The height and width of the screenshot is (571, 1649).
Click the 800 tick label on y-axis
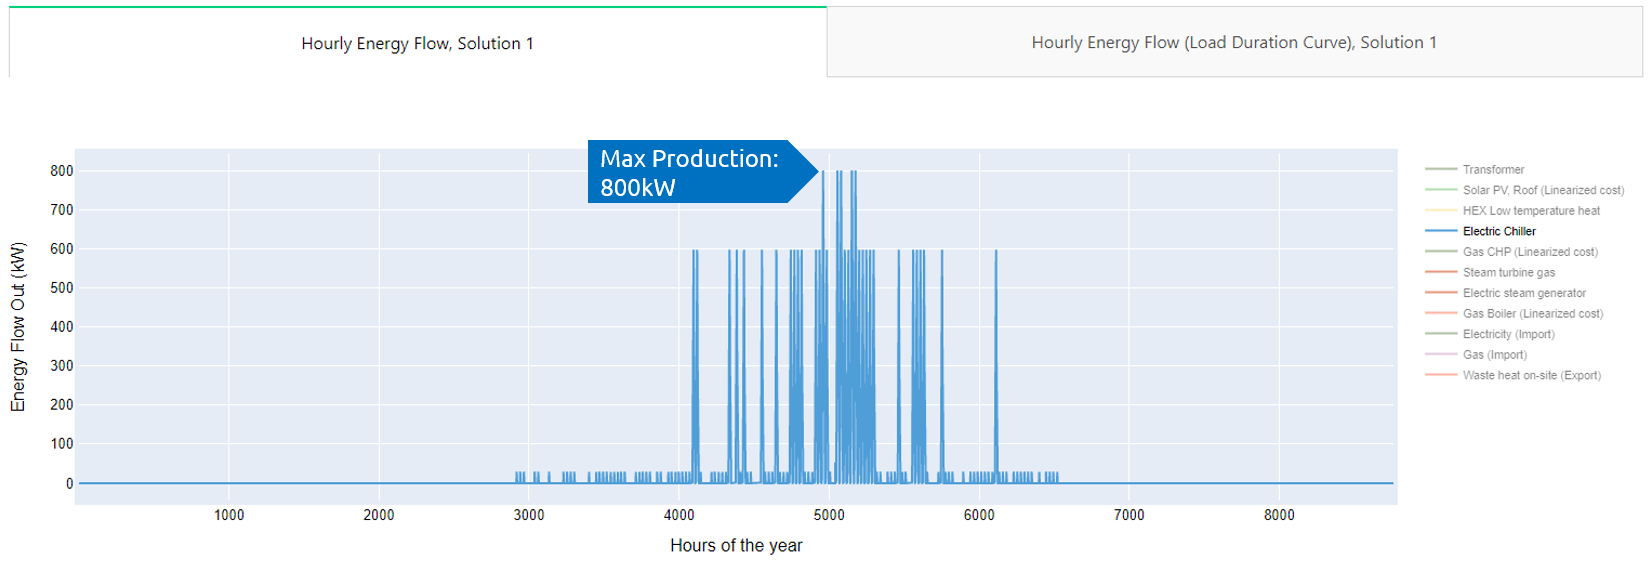[61, 171]
